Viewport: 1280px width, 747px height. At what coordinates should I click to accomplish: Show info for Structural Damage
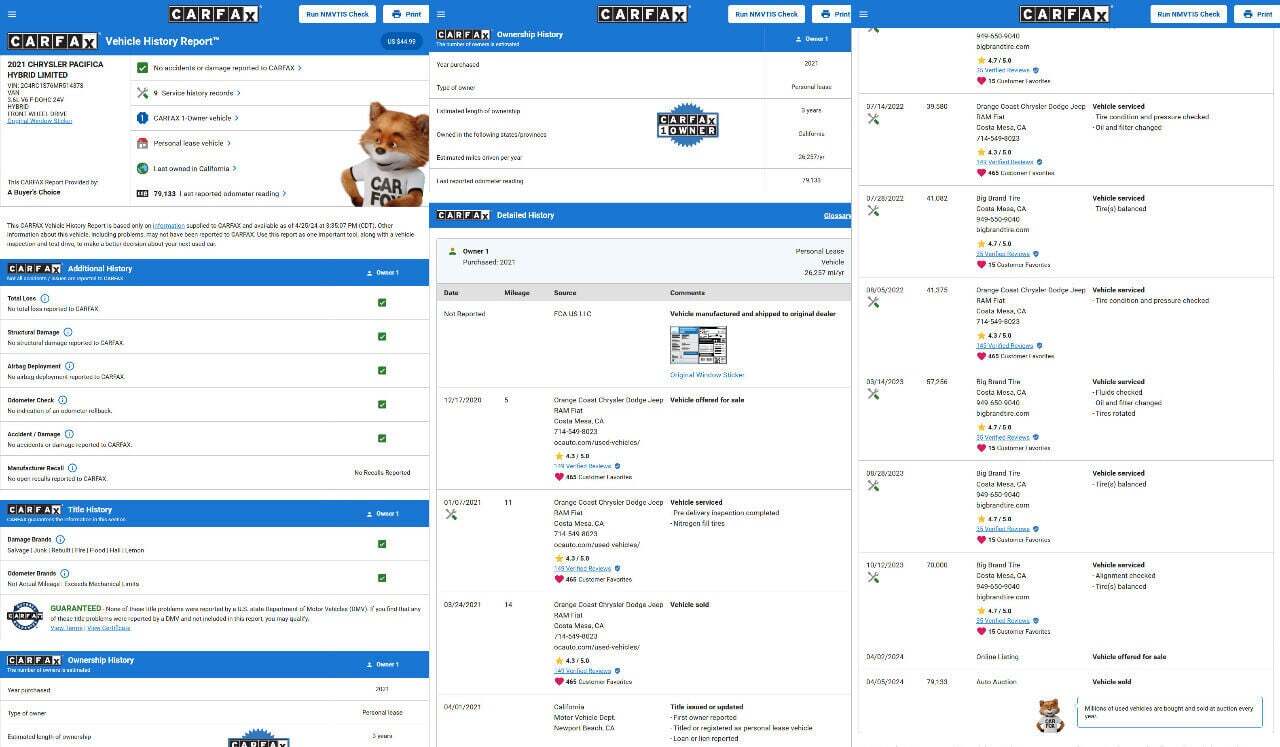click(x=68, y=332)
